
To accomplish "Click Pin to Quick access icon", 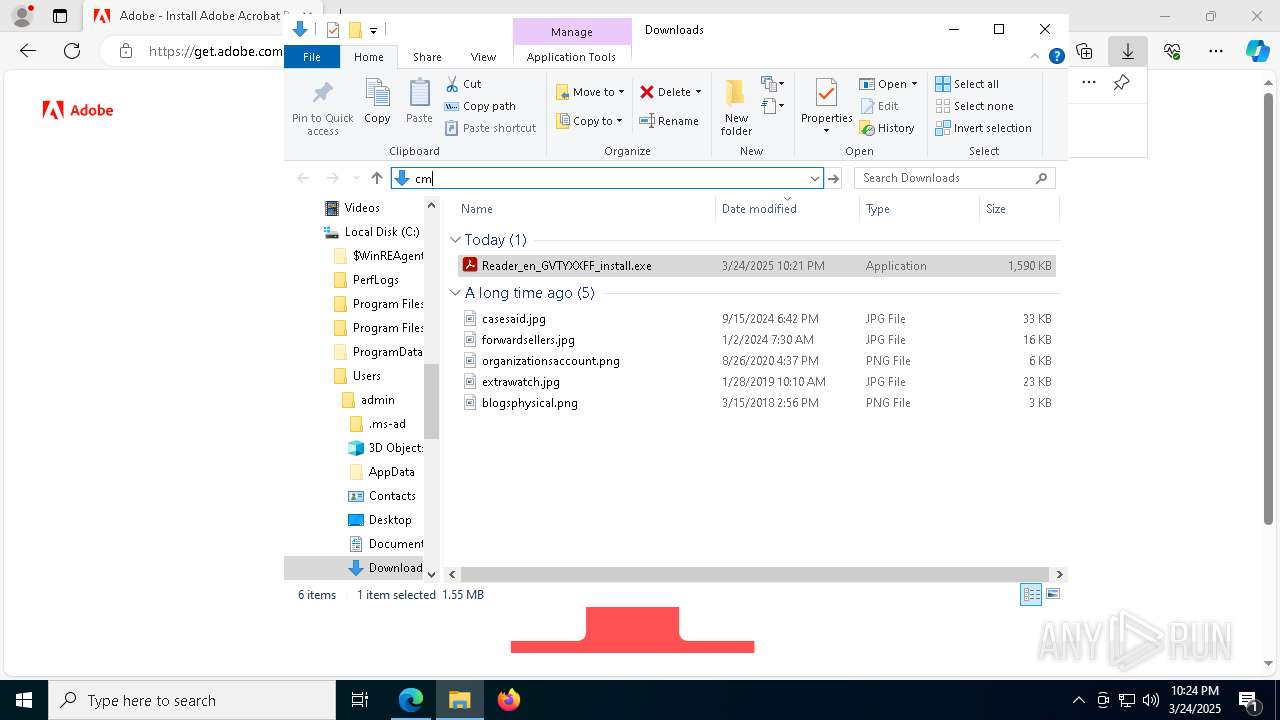I will pyautogui.click(x=322, y=107).
